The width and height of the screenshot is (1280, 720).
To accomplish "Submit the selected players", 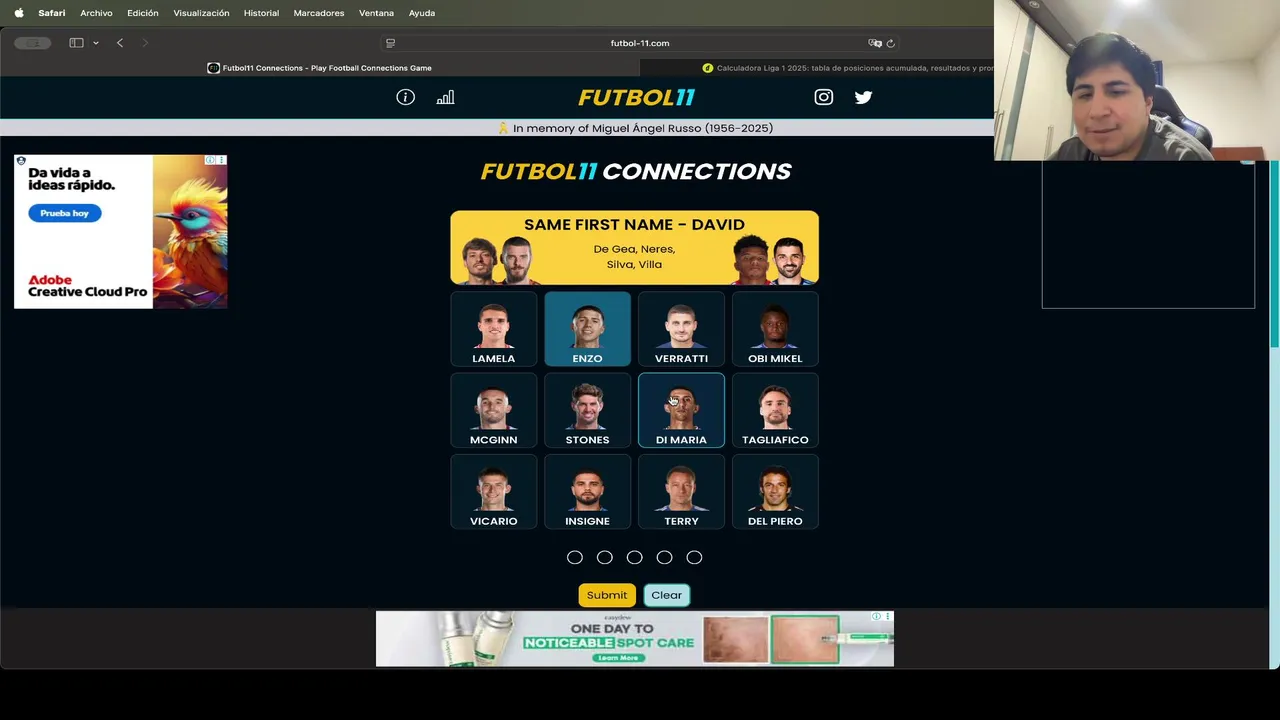I will [x=607, y=595].
